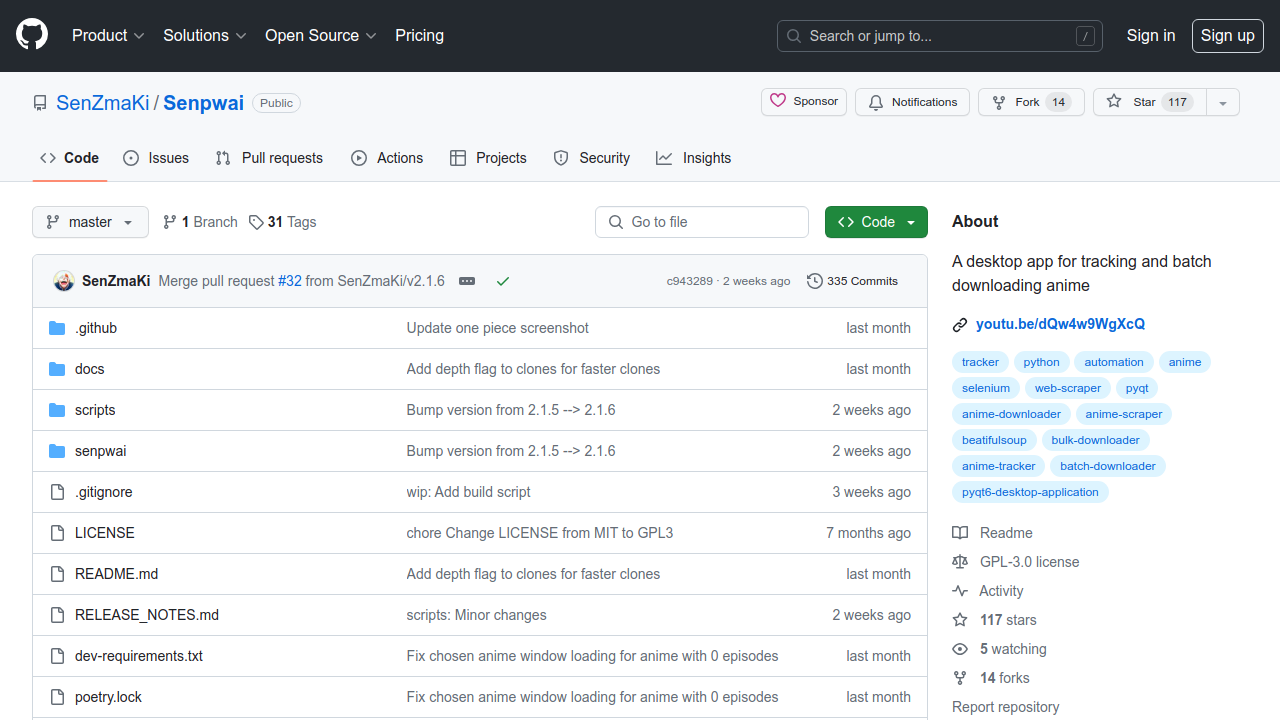Focus the Search or jump to field

(x=940, y=36)
